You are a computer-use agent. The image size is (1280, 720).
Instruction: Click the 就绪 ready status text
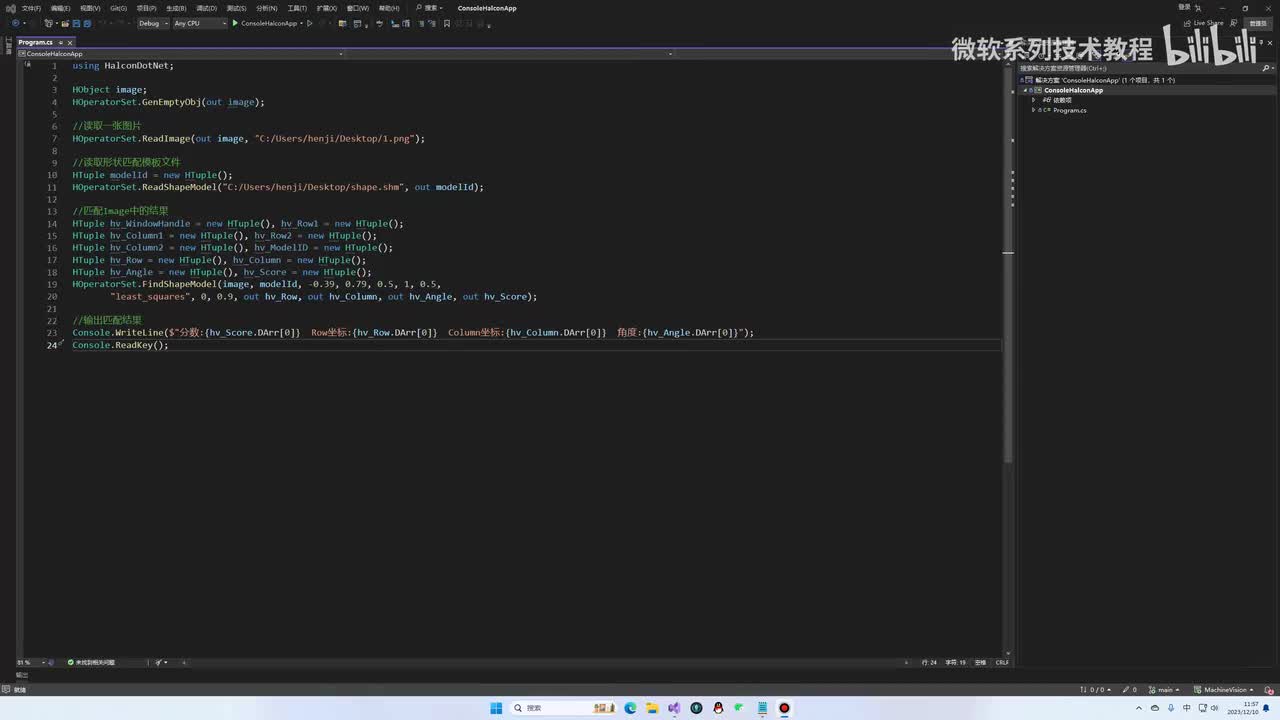(19, 690)
